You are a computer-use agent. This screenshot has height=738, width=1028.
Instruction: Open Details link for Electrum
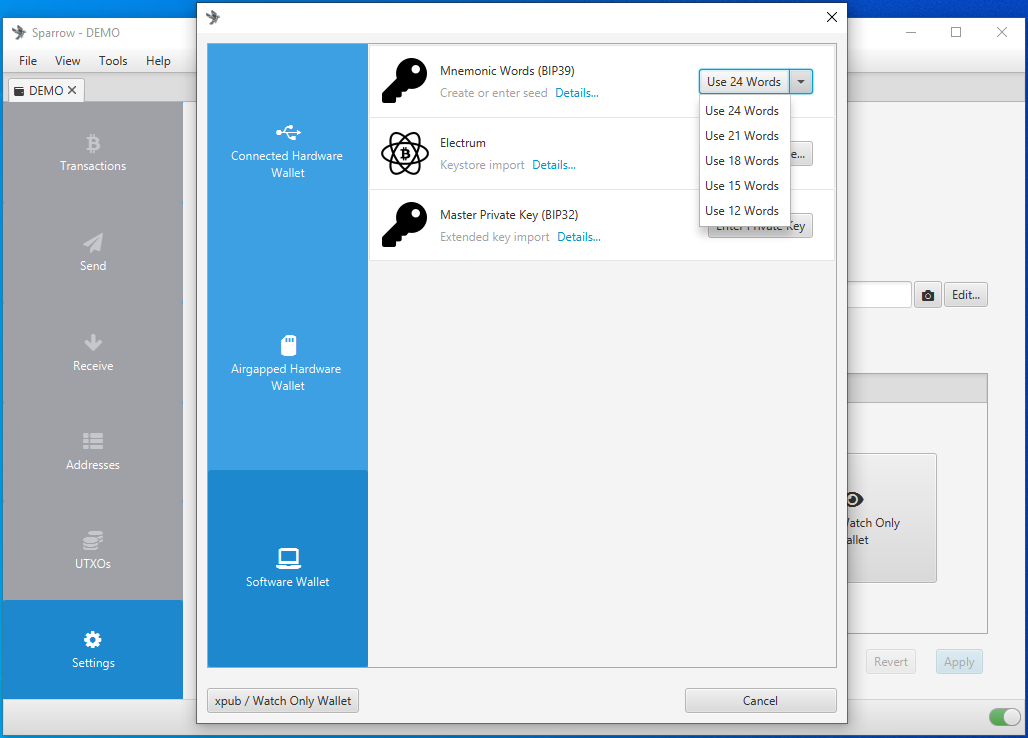tap(554, 165)
